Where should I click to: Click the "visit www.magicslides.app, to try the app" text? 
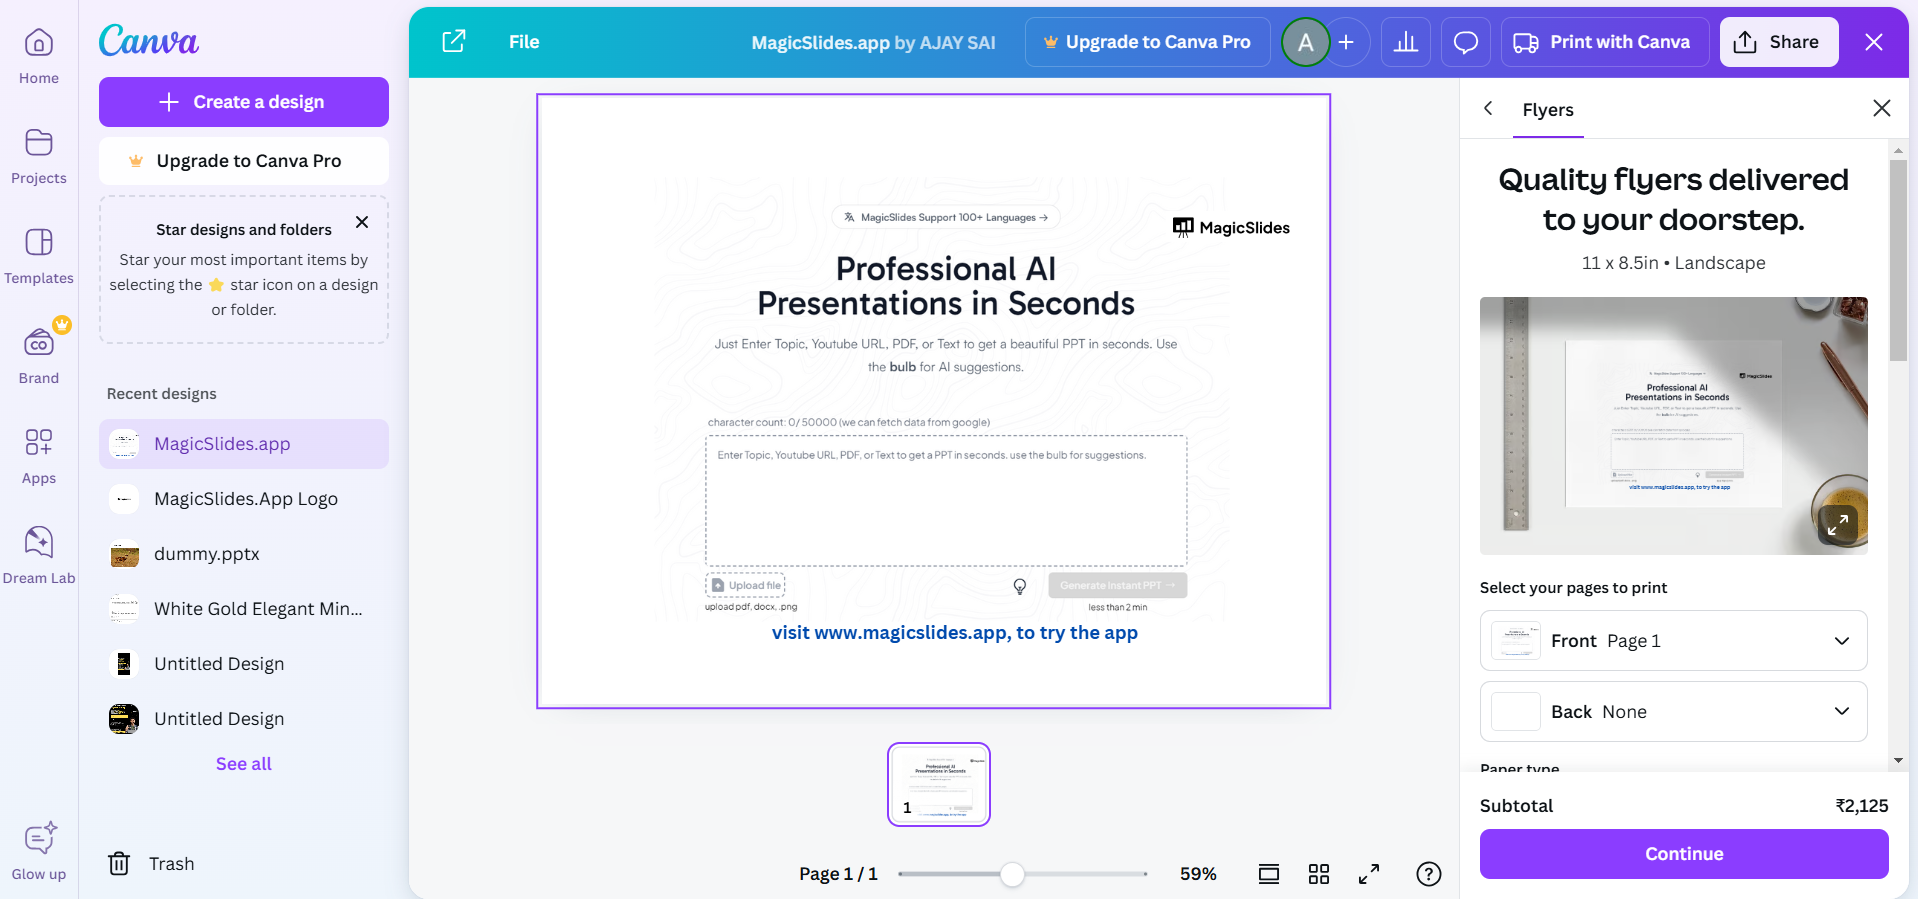click(955, 632)
